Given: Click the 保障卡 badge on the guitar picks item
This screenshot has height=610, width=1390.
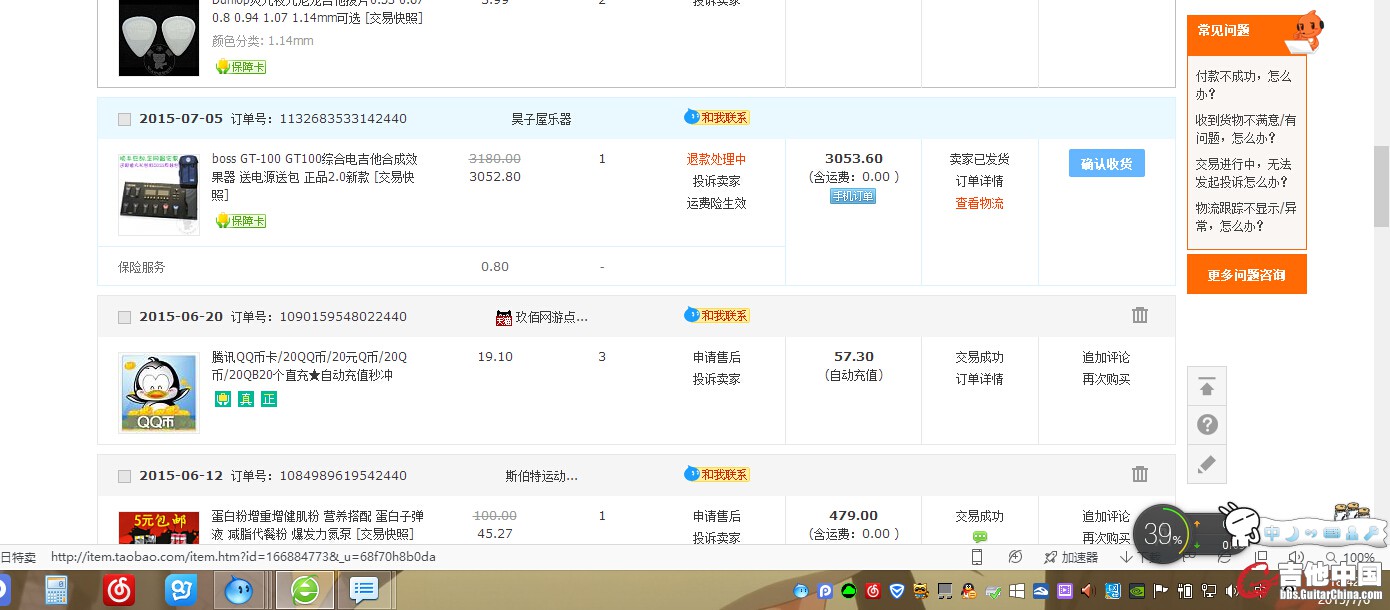Looking at the screenshot, I should (241, 67).
